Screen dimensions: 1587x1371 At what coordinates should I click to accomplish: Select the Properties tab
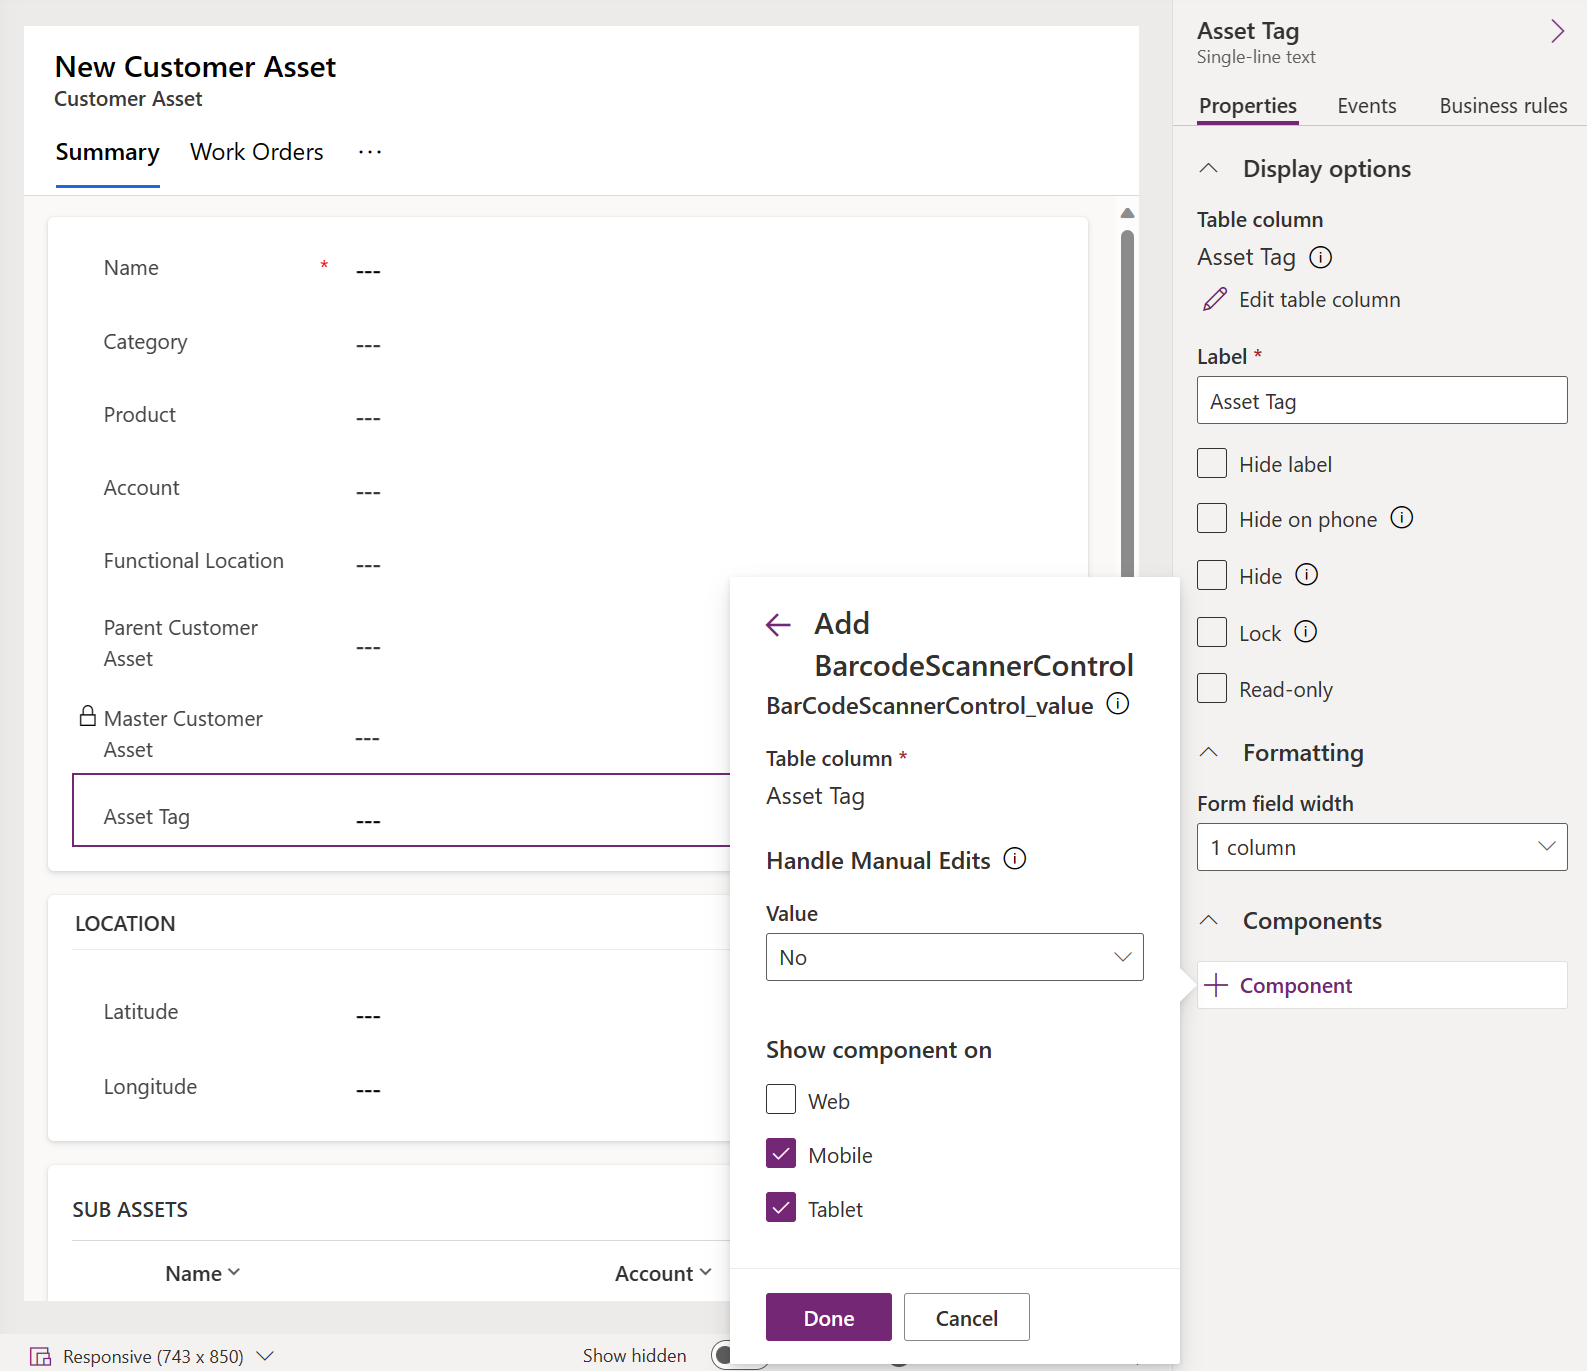click(x=1248, y=106)
